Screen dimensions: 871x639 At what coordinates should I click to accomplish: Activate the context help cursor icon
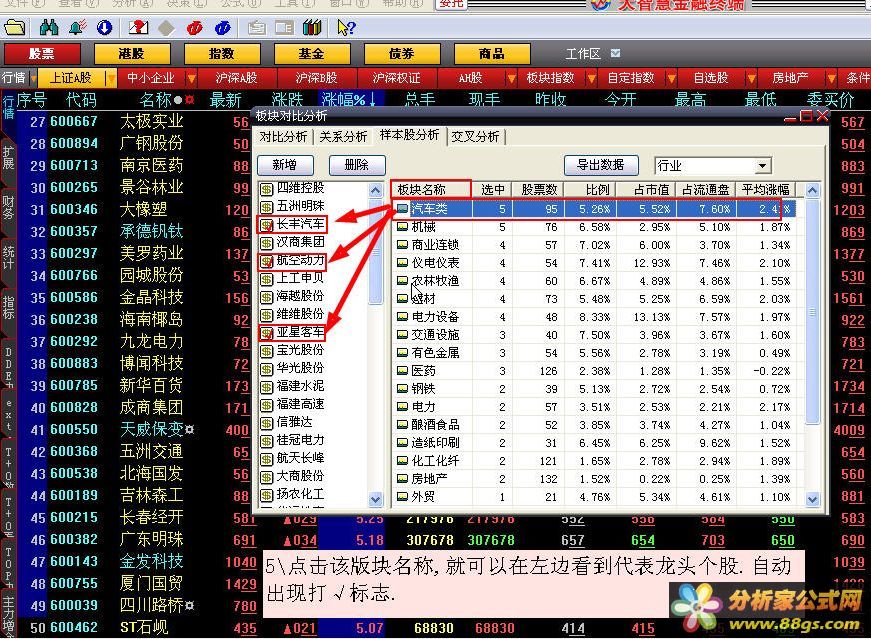(x=346, y=27)
